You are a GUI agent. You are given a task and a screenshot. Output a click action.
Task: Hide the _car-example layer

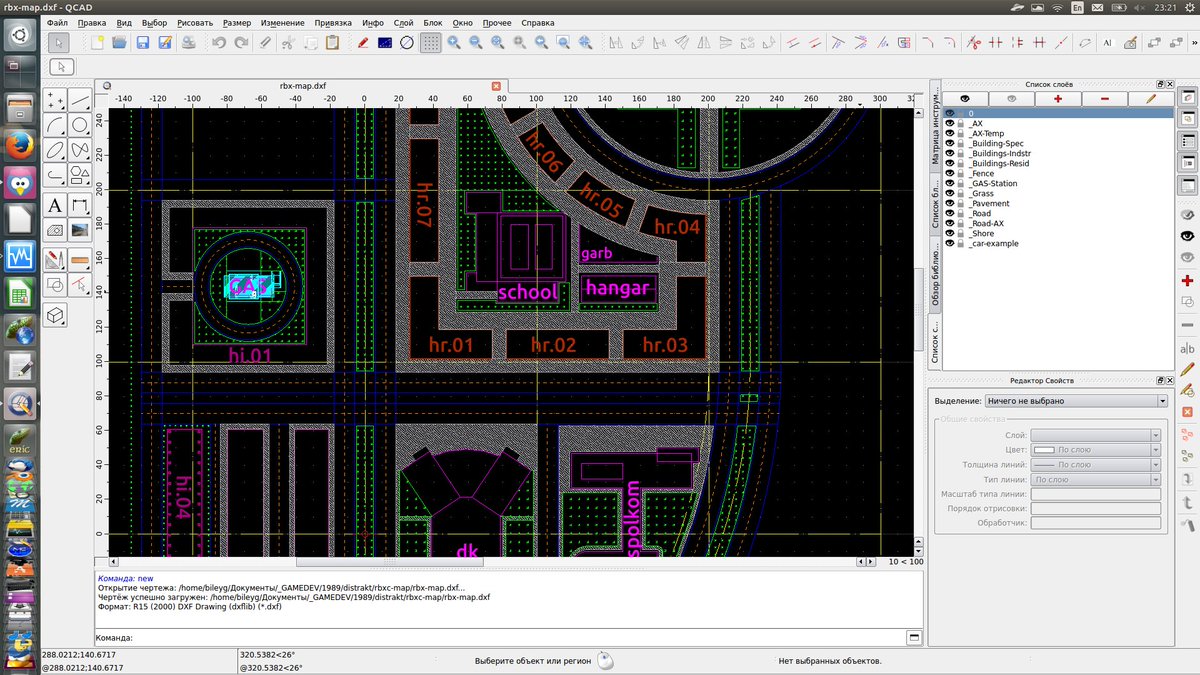coord(951,243)
